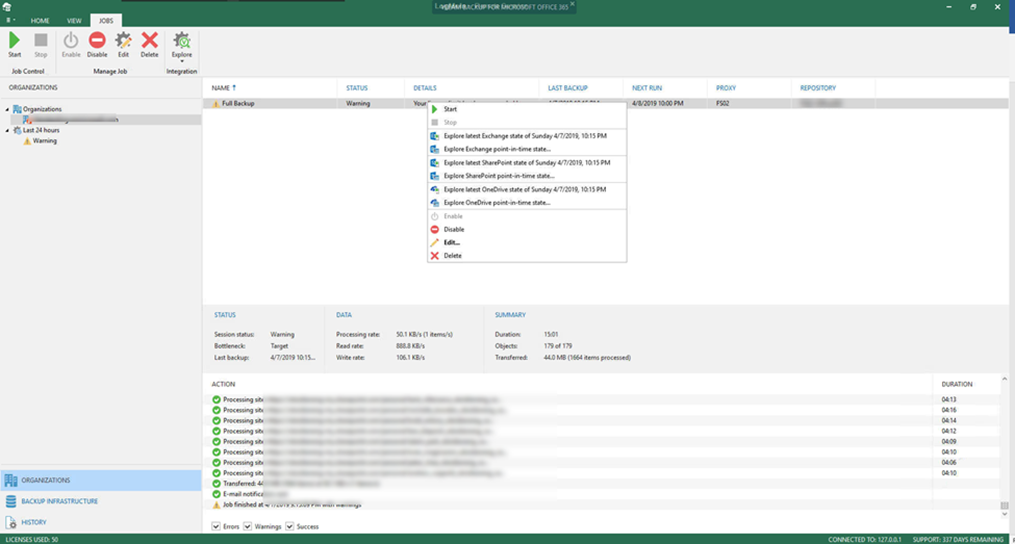Click the Start button in the ribbon
The image size is (1015, 544).
14,45
